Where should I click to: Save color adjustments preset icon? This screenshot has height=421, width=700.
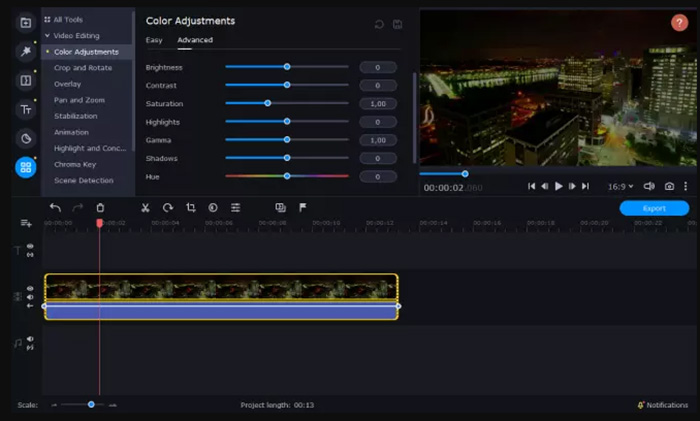397,25
